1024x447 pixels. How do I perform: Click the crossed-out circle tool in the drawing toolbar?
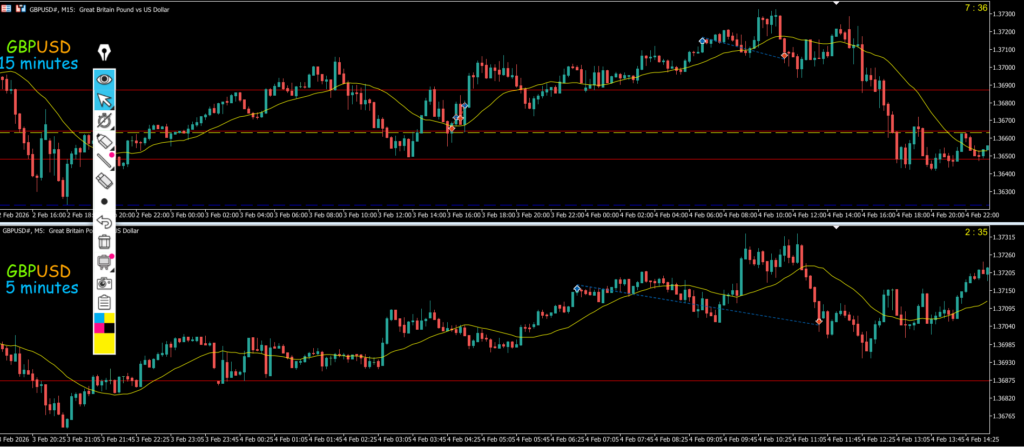pyautogui.click(x=105, y=121)
